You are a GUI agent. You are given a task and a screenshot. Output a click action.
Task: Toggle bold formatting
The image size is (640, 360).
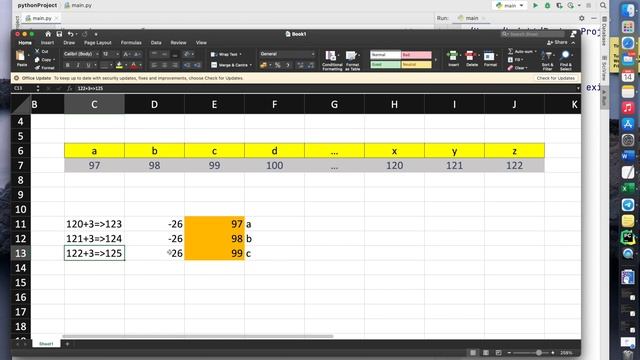[67, 65]
